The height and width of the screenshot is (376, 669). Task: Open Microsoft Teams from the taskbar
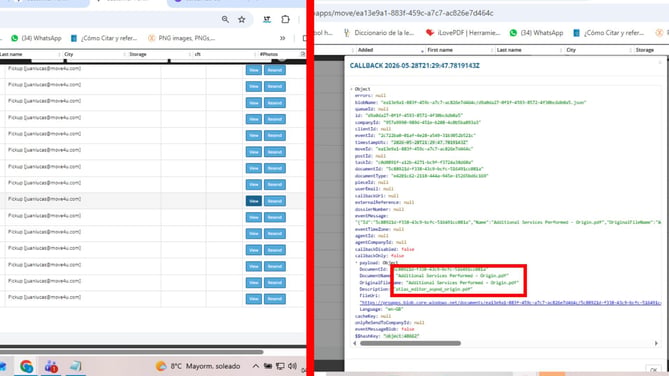(51, 366)
